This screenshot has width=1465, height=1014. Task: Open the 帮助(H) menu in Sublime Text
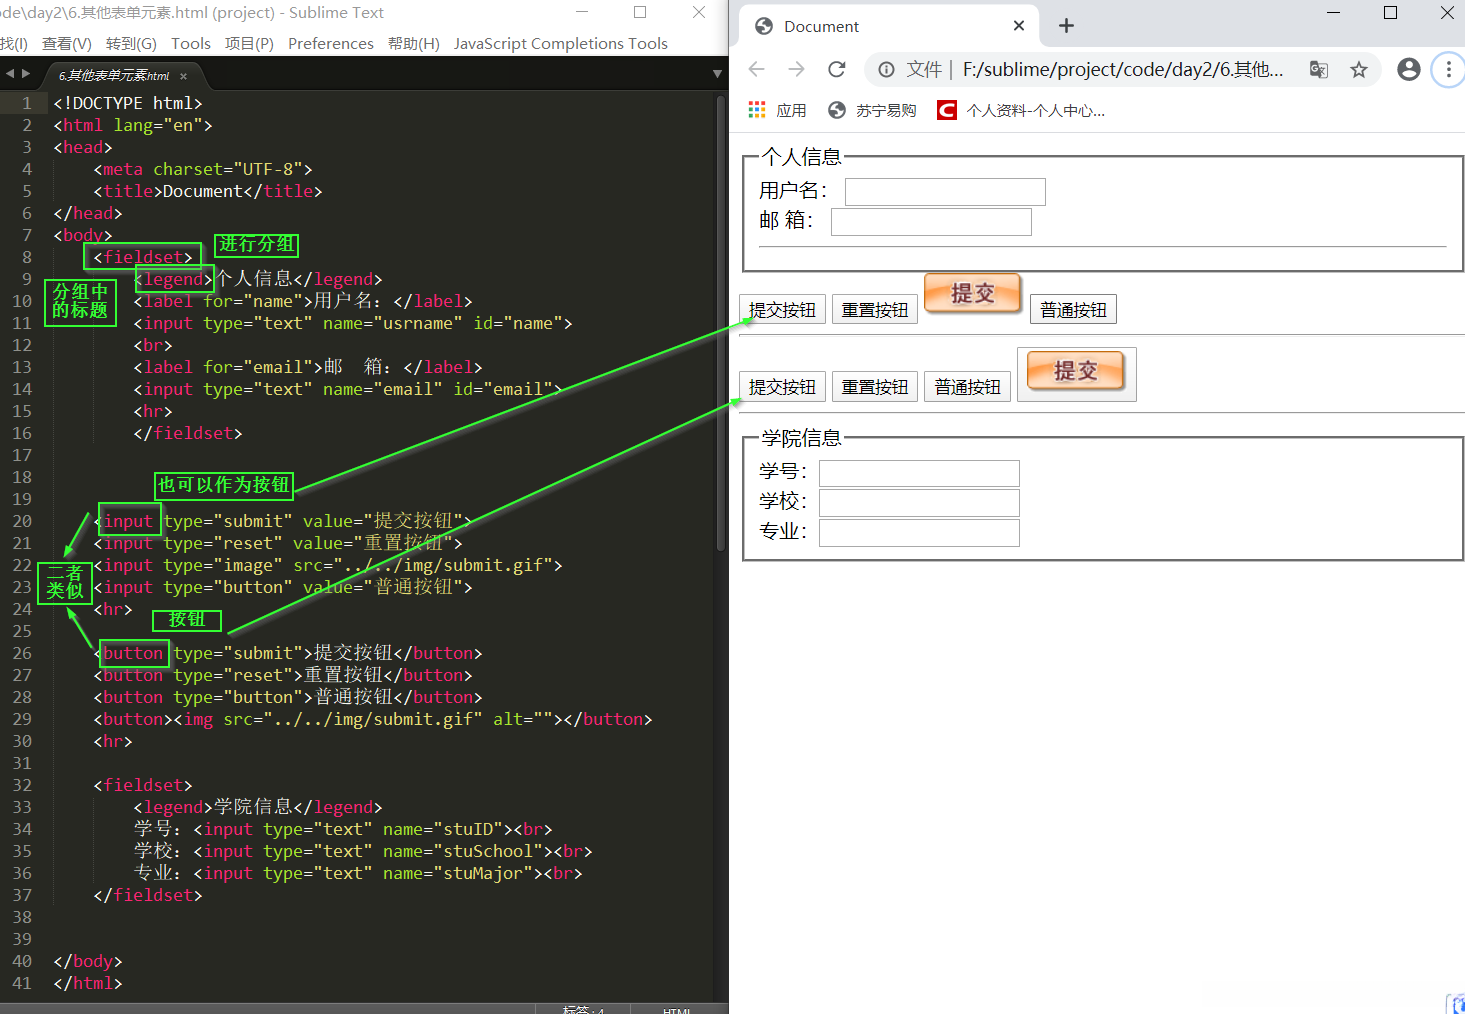414,43
